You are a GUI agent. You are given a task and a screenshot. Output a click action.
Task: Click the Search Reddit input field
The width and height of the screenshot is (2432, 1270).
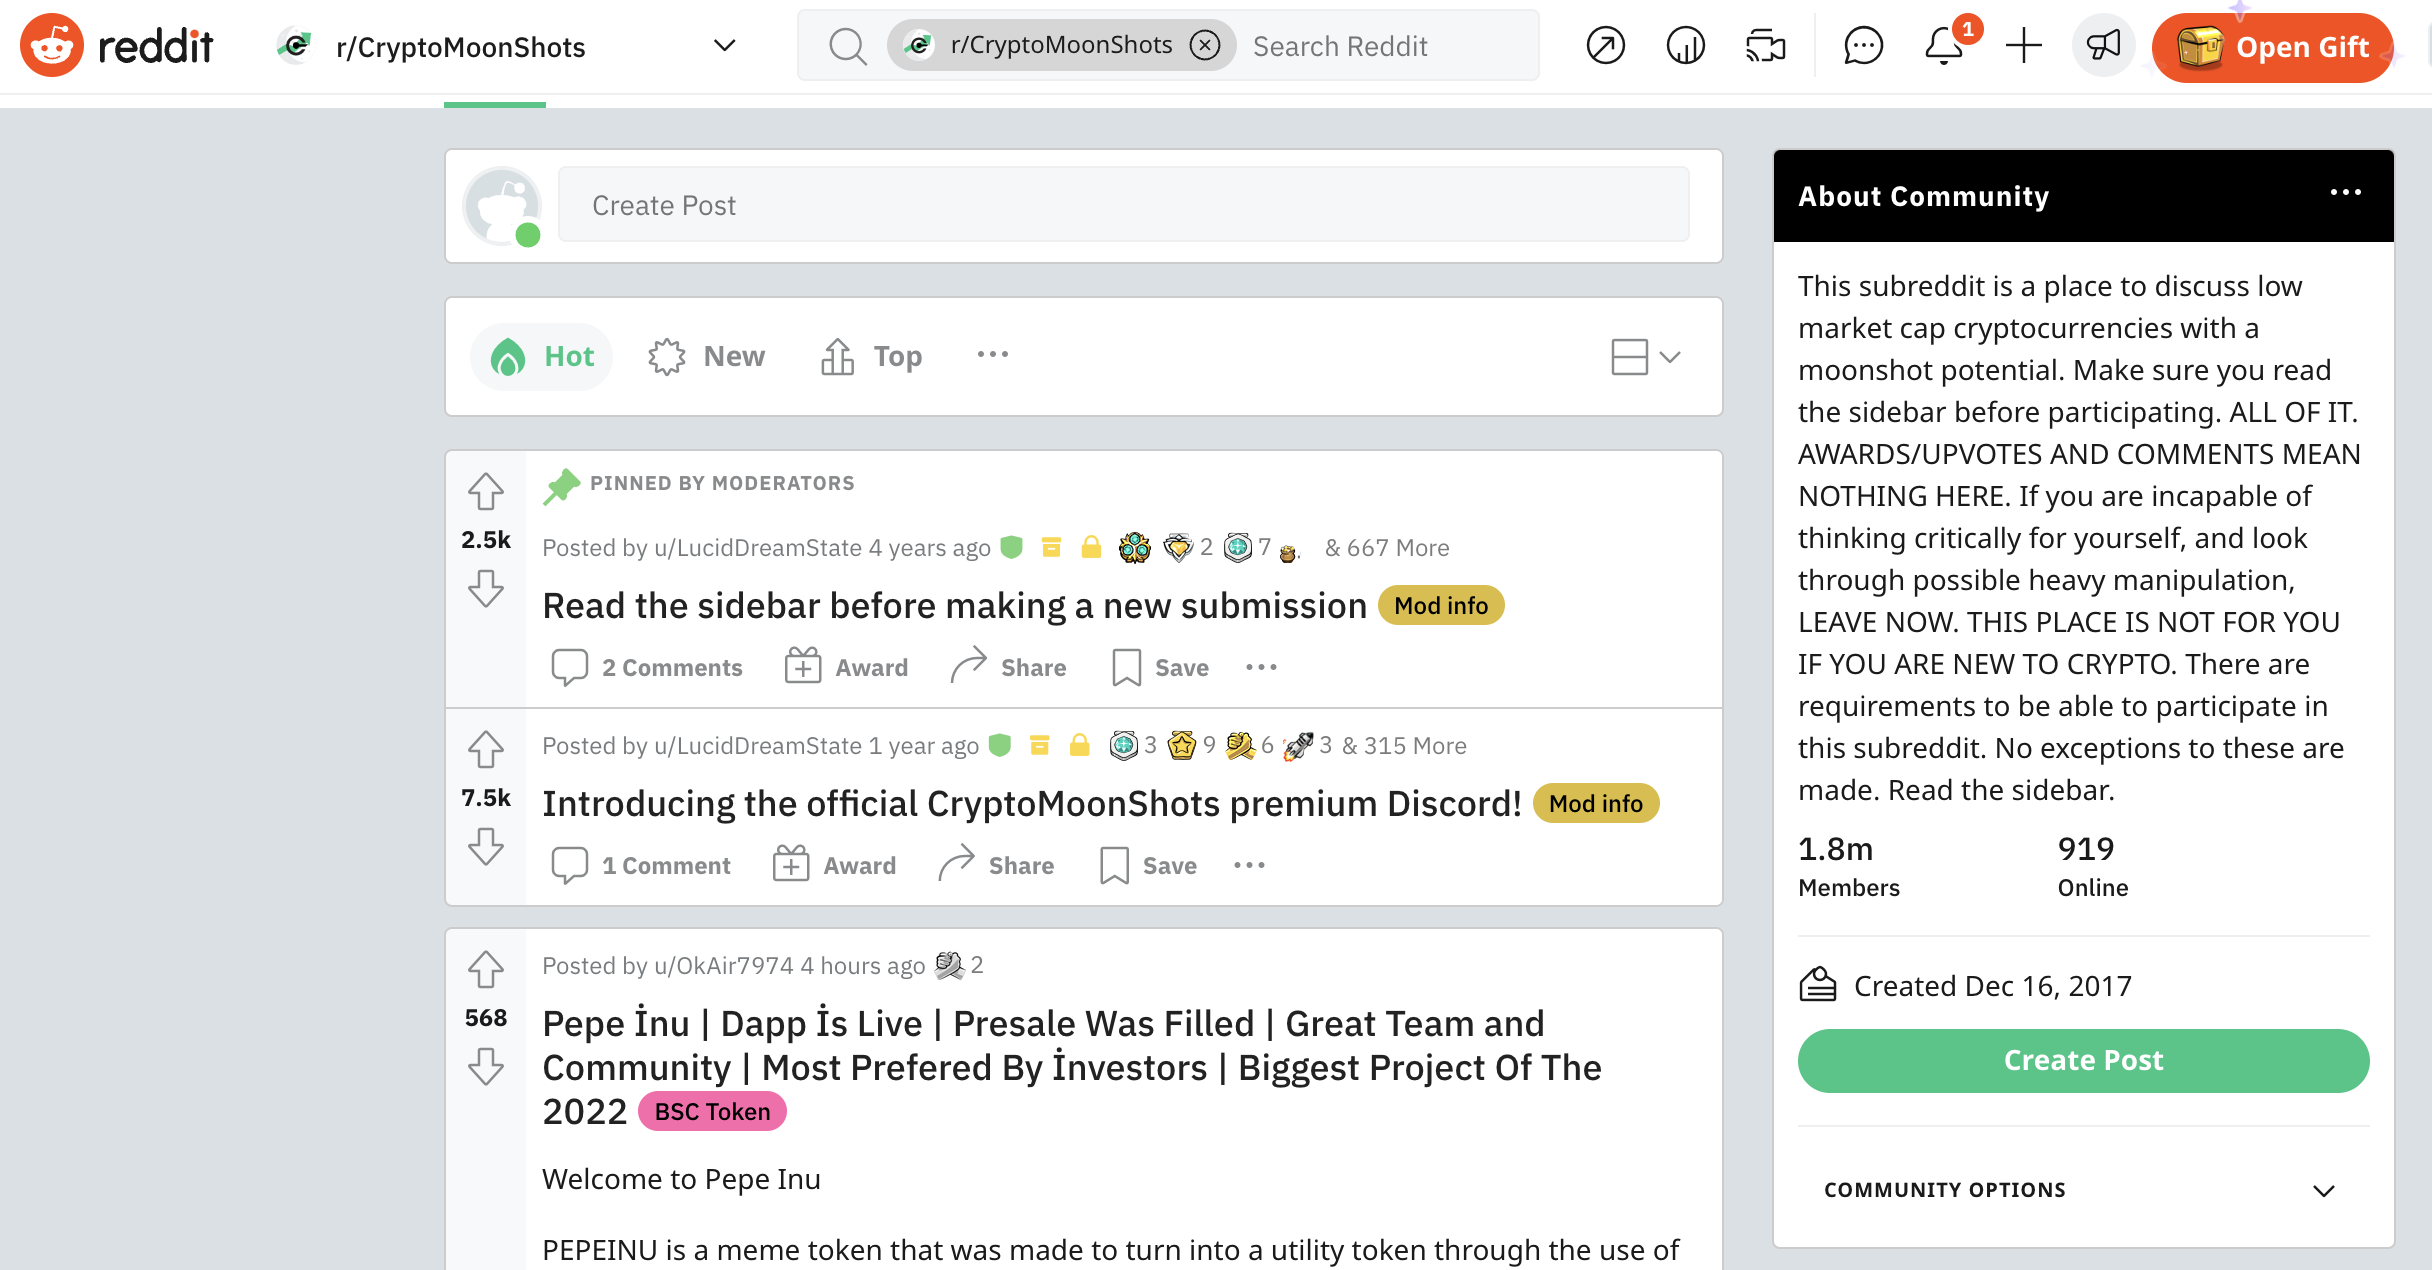(1340, 46)
